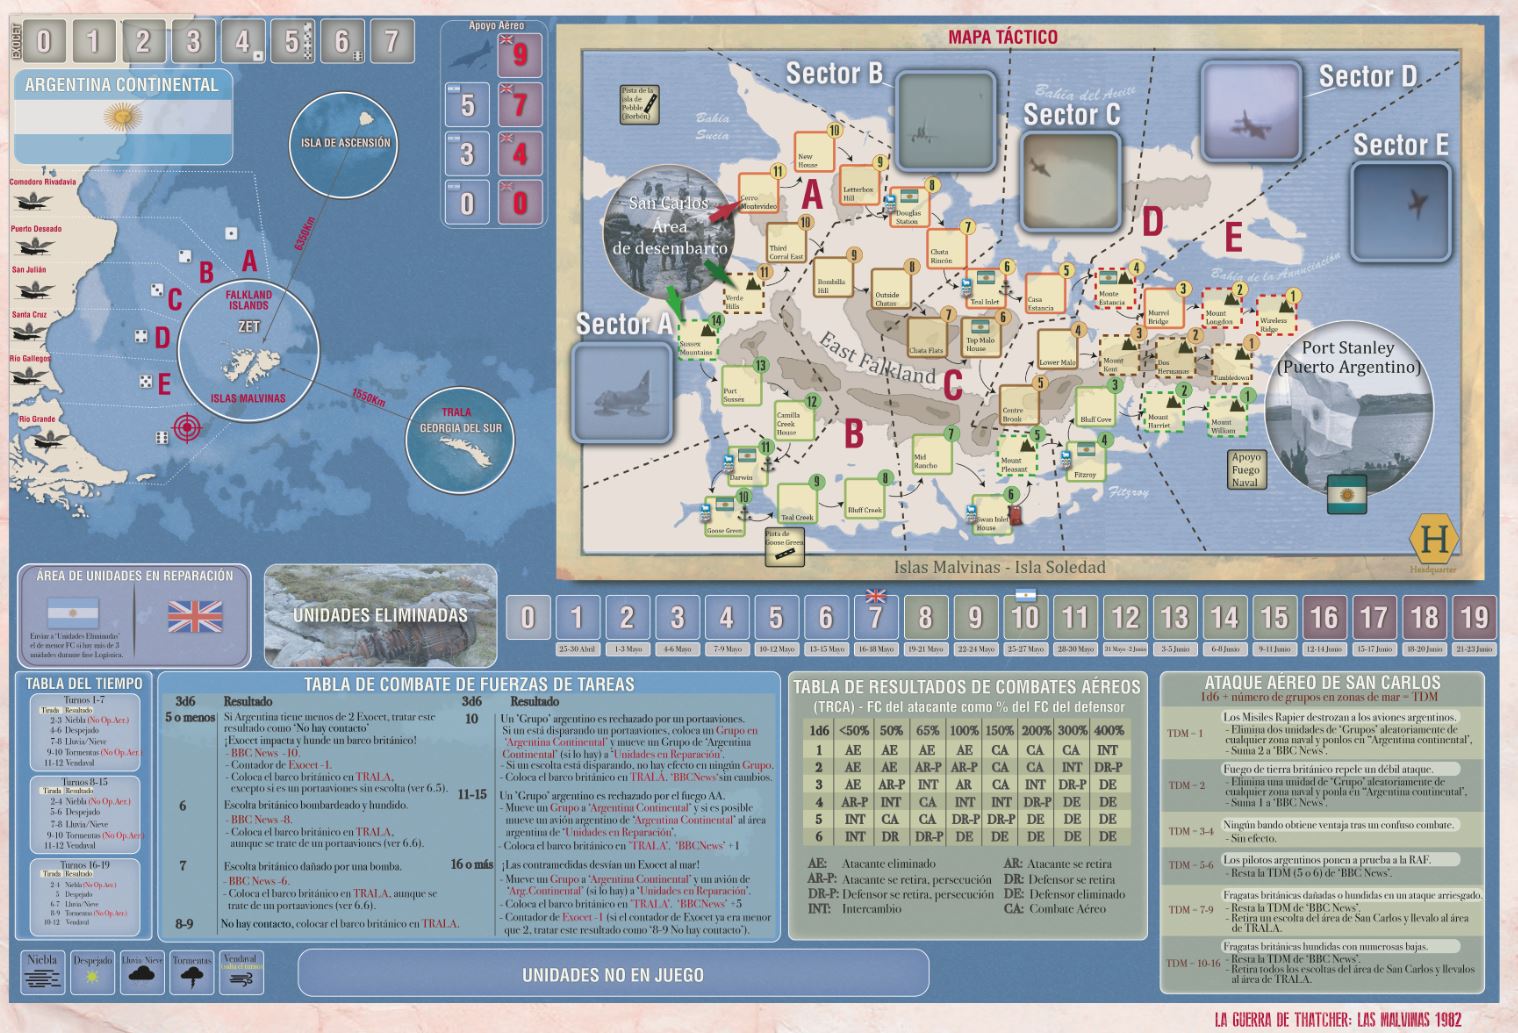Select Exocet track box 4
The height and width of the screenshot is (1033, 1518).
click(x=243, y=42)
